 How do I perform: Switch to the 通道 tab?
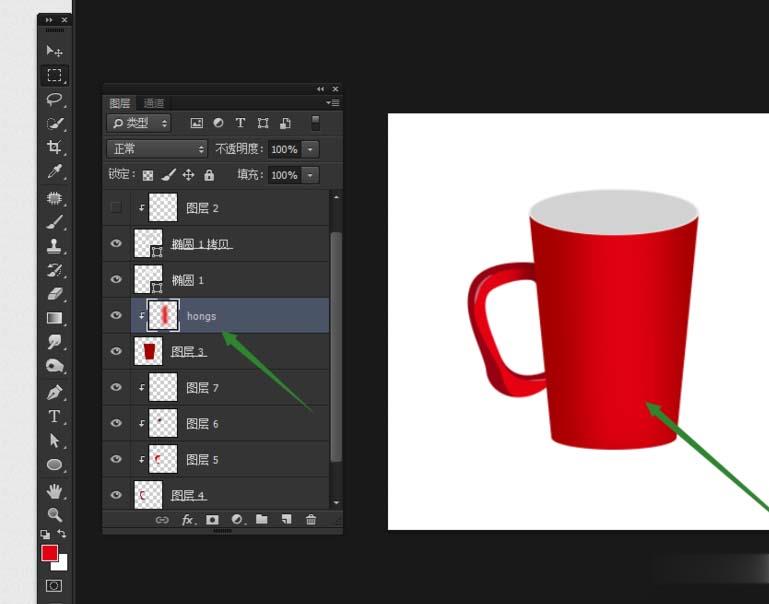(x=153, y=103)
